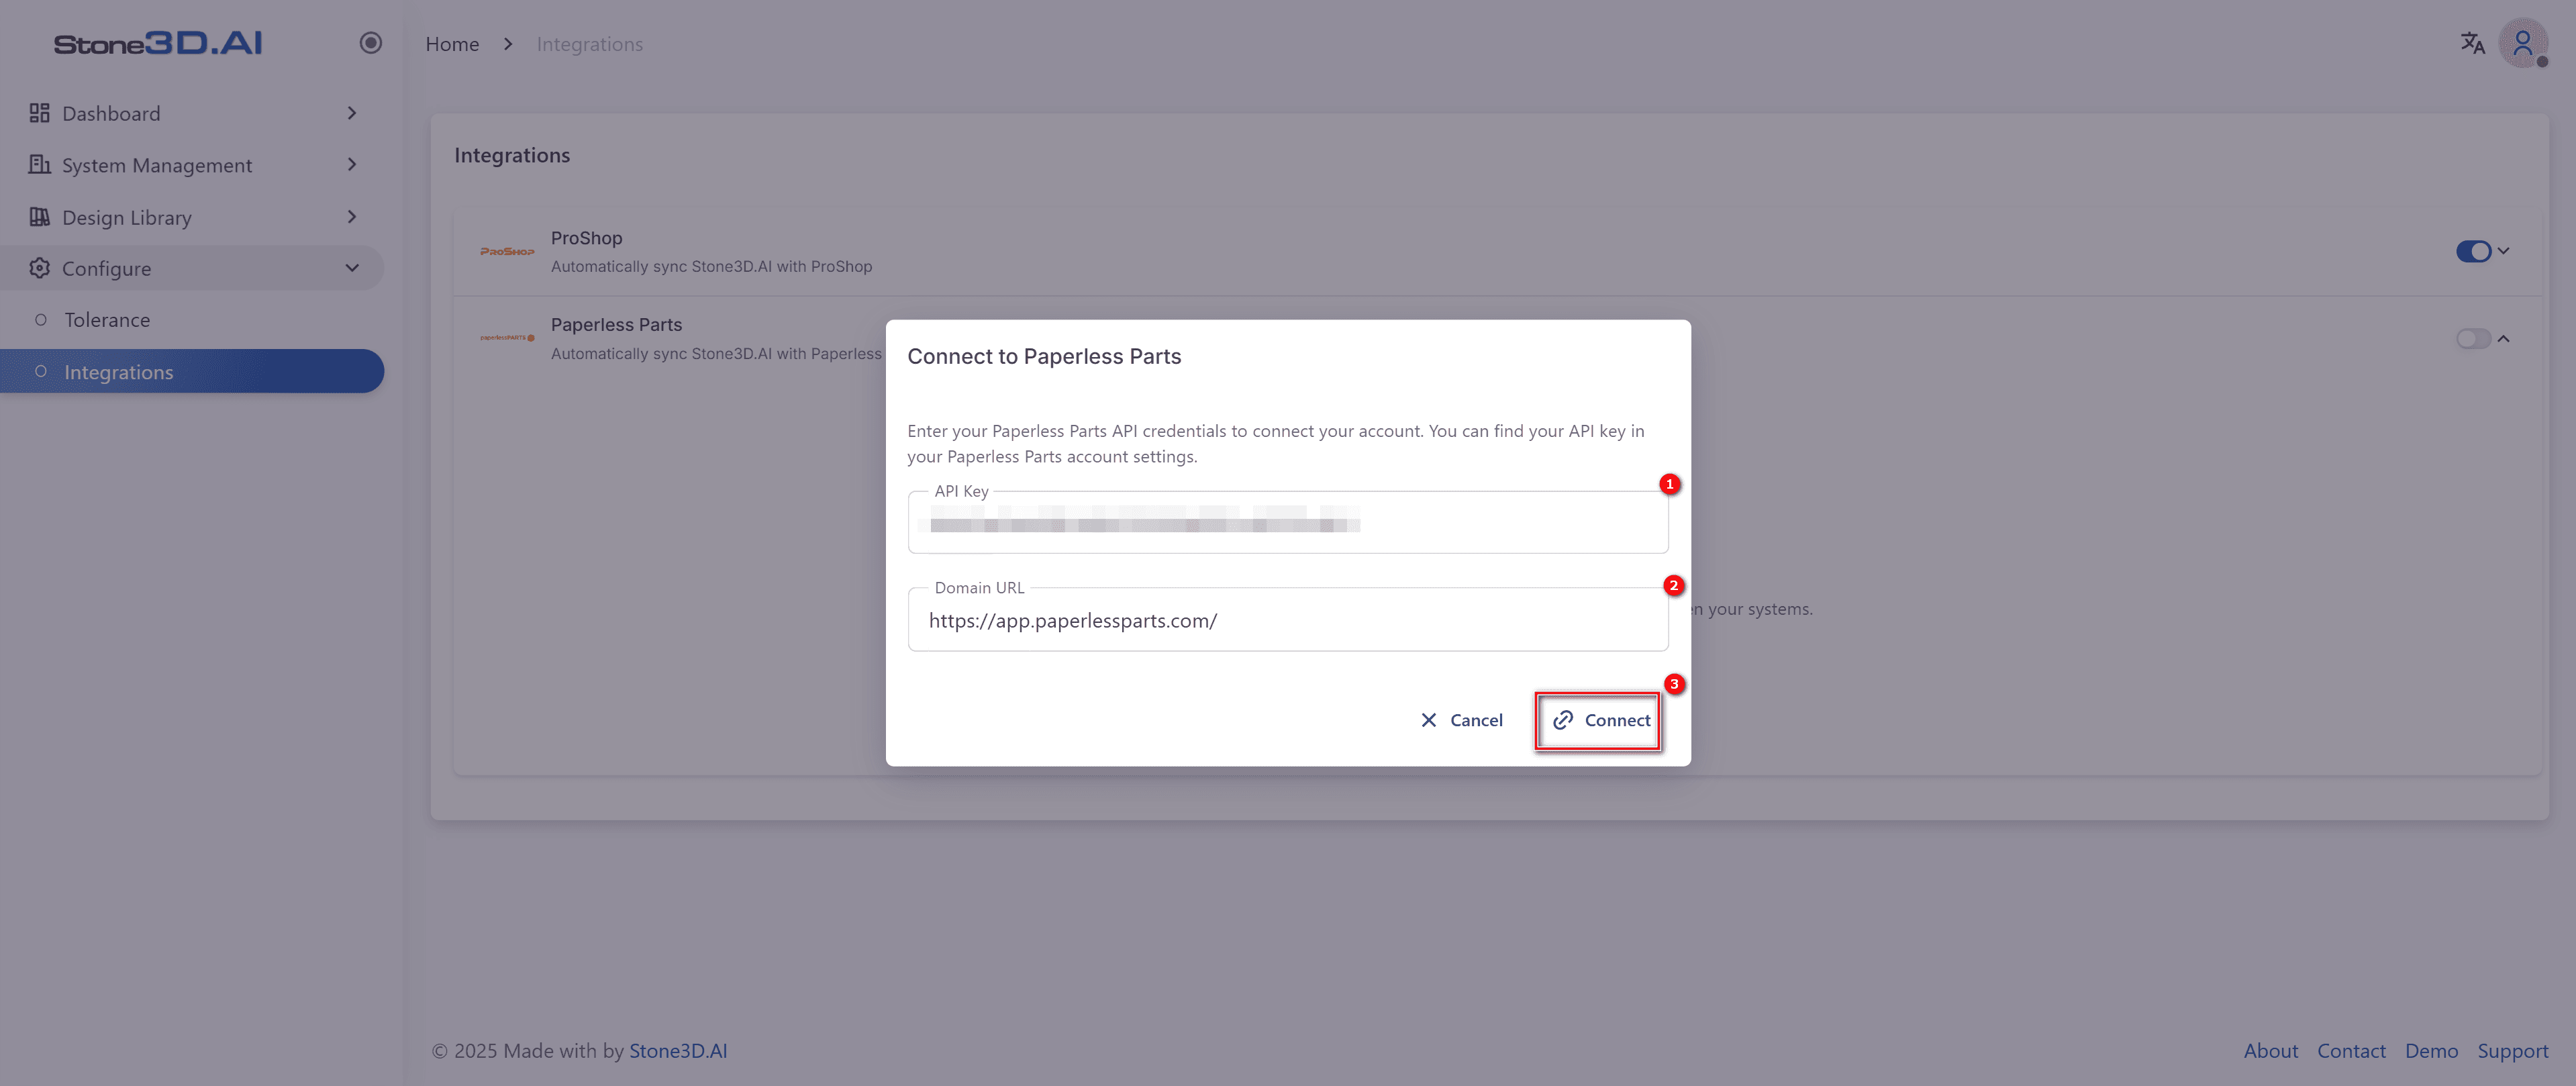
Task: Open the System Management menu item
Action: pyautogui.click(x=192, y=164)
